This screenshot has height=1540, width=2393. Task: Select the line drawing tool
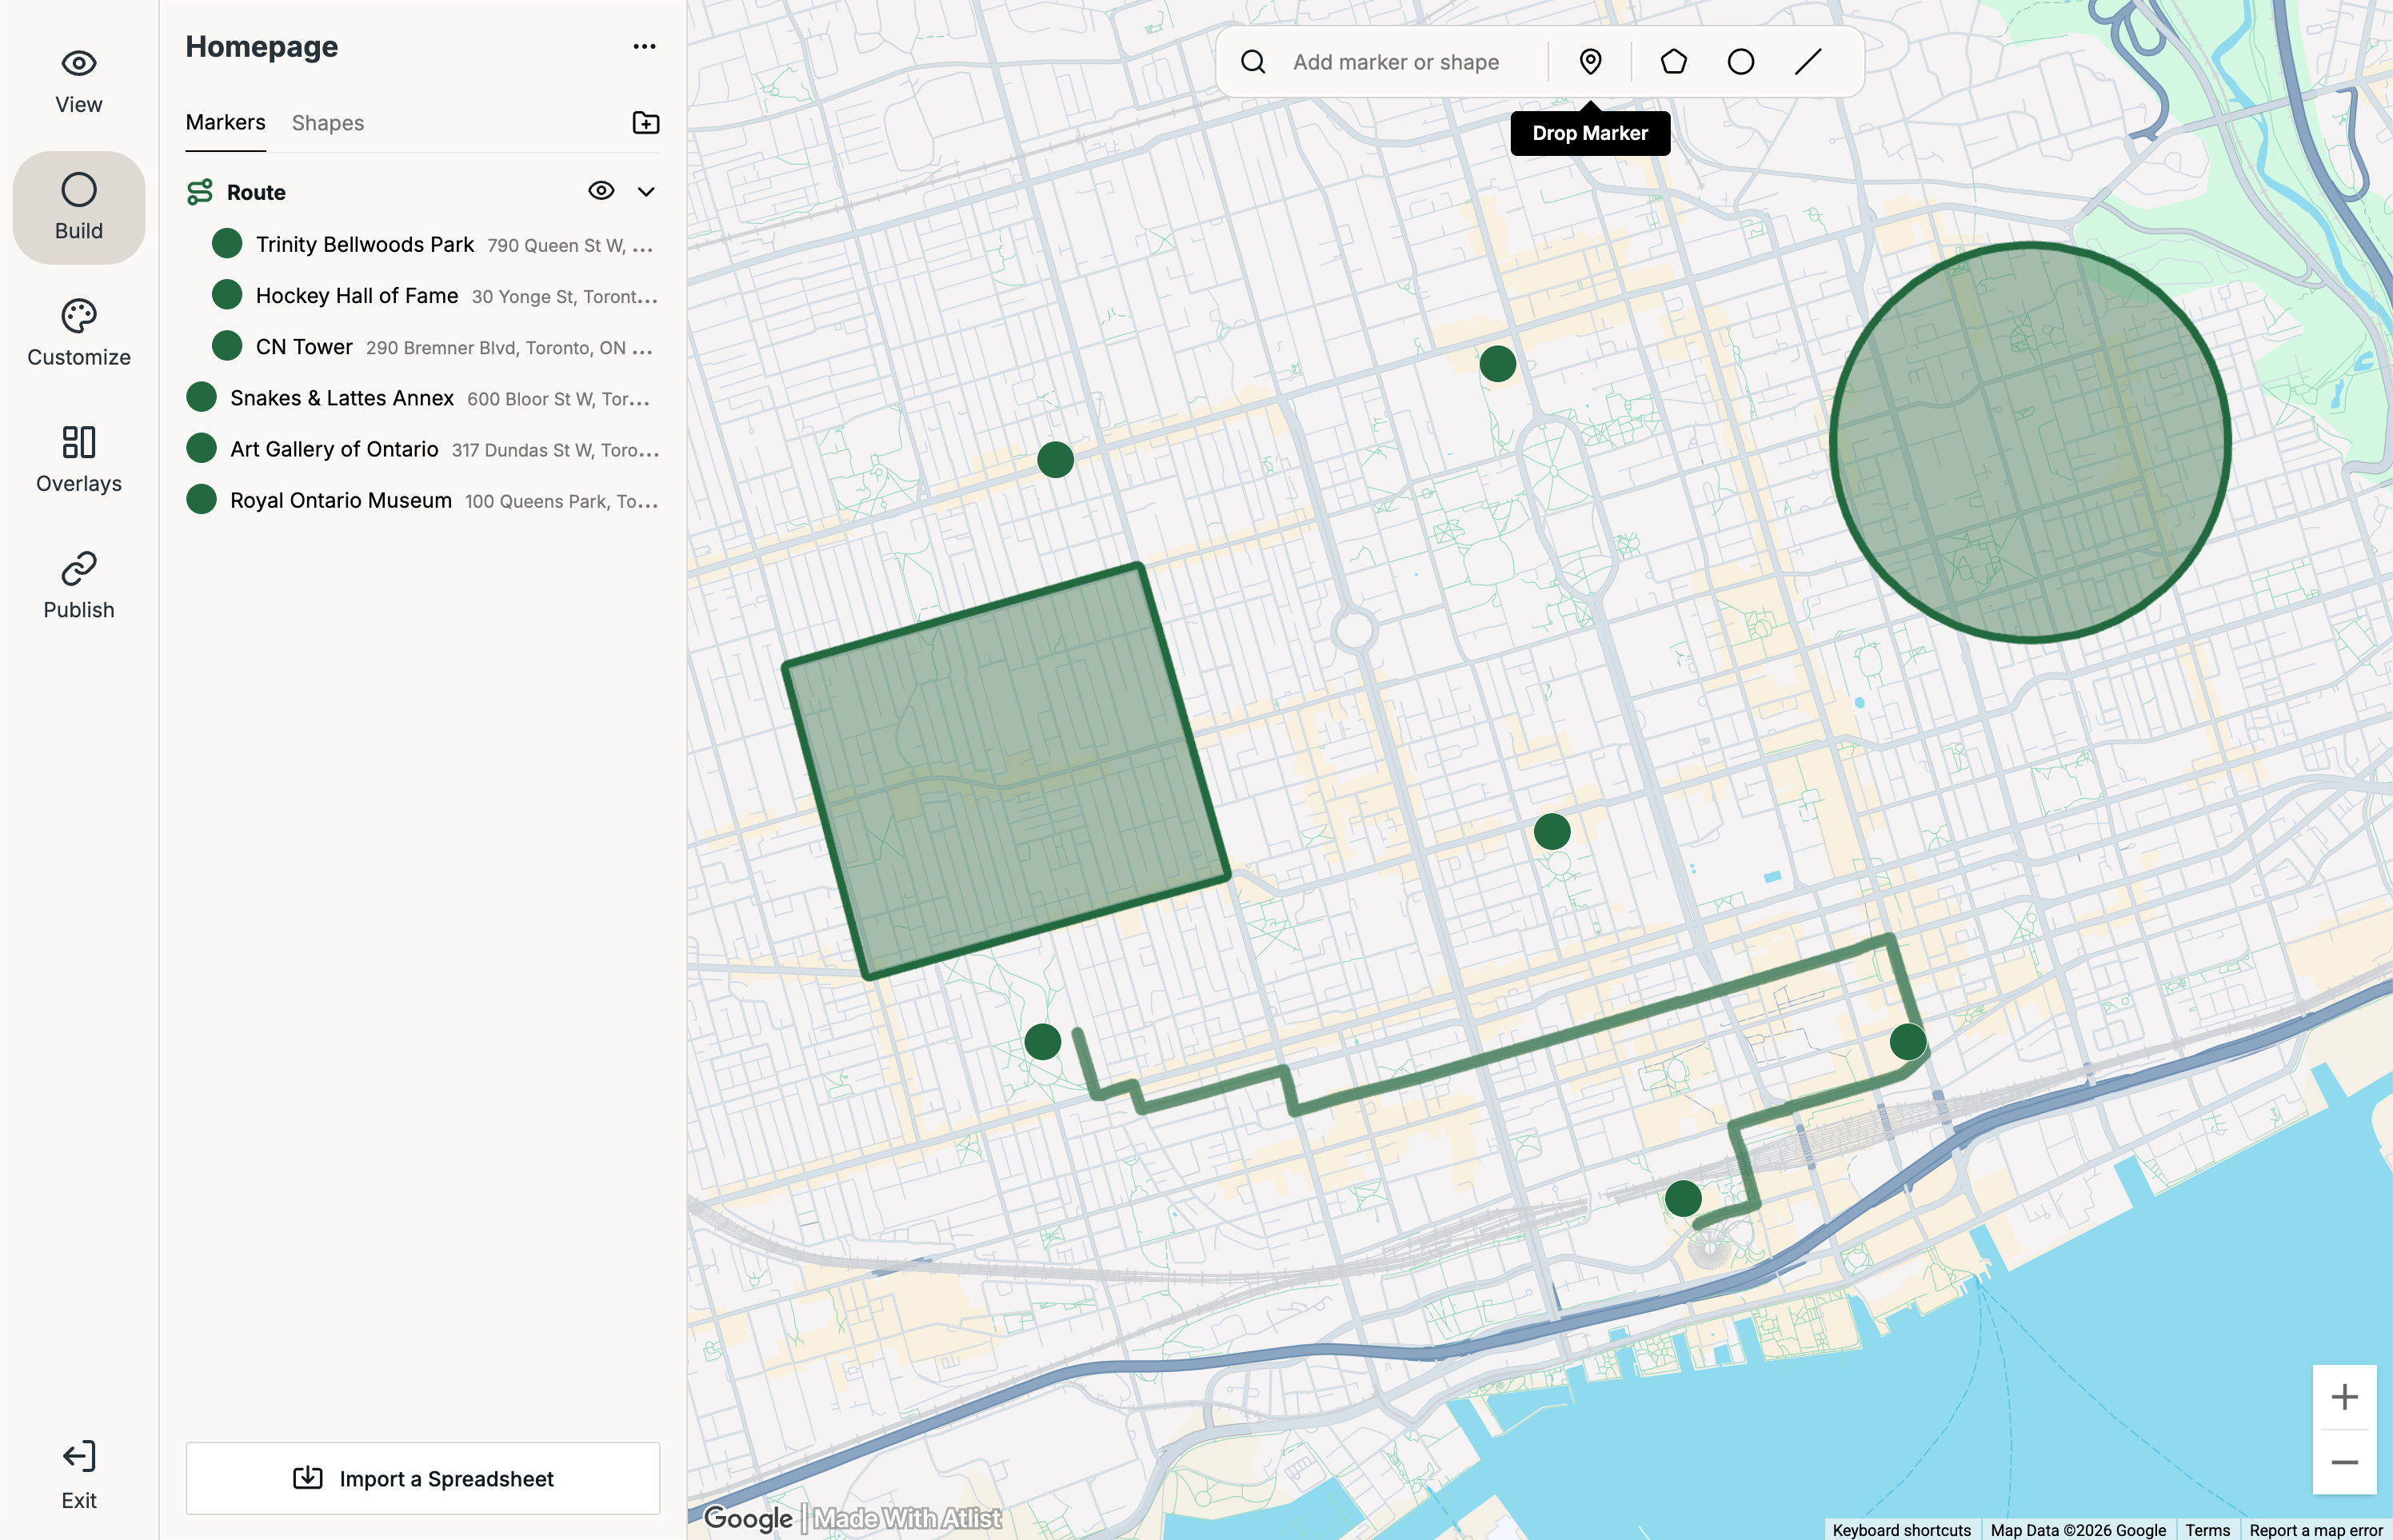(x=1808, y=62)
